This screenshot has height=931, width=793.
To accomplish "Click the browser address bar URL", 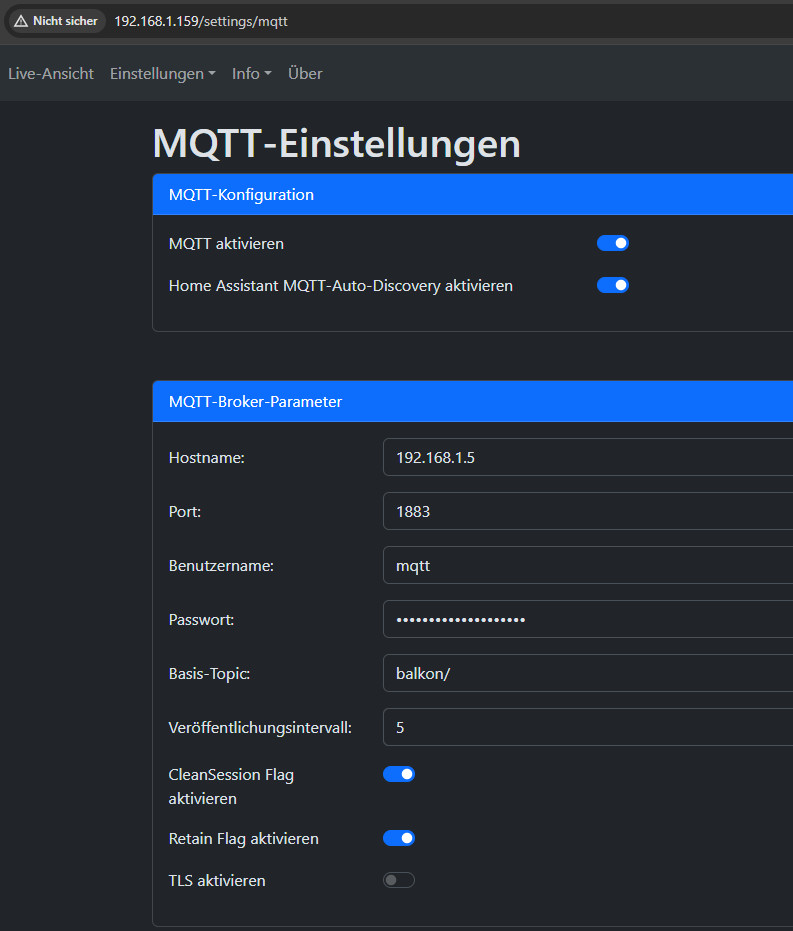I will (x=200, y=21).
